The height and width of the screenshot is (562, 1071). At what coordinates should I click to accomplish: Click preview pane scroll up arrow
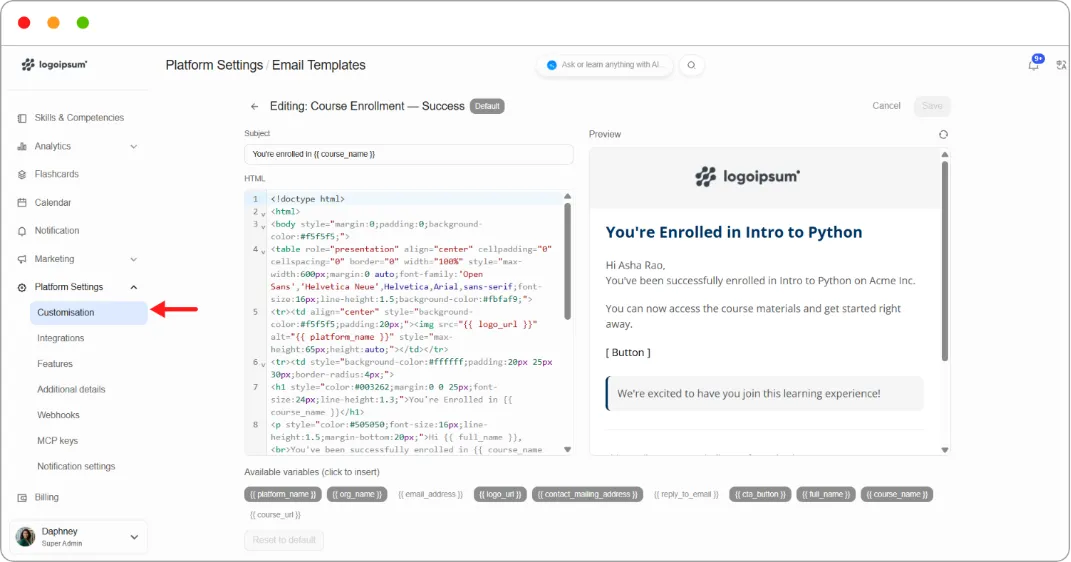point(945,155)
